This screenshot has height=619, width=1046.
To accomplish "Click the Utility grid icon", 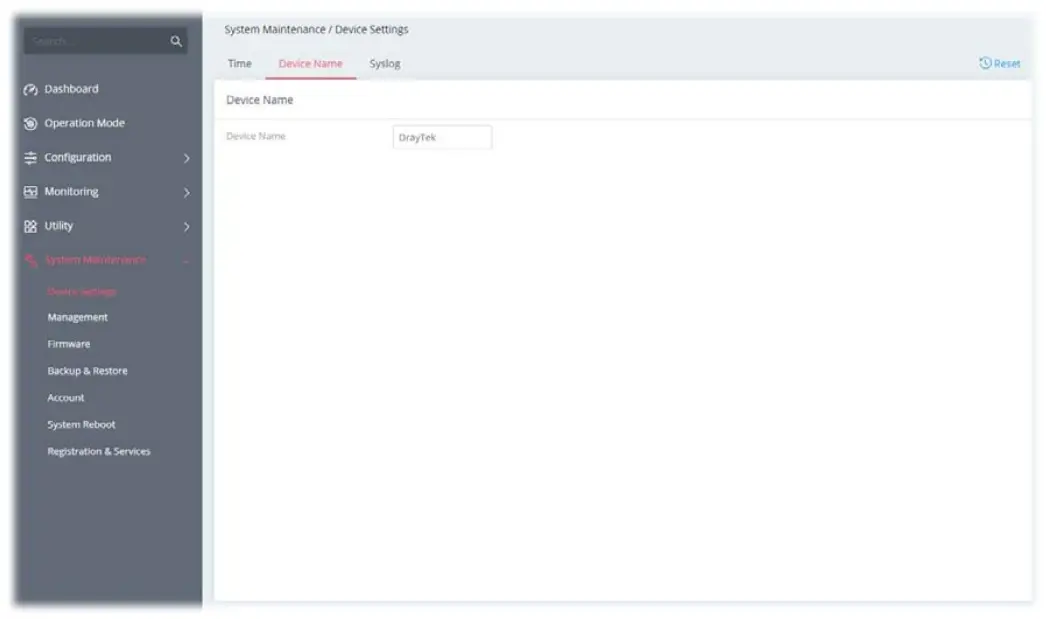I will (x=31, y=226).
